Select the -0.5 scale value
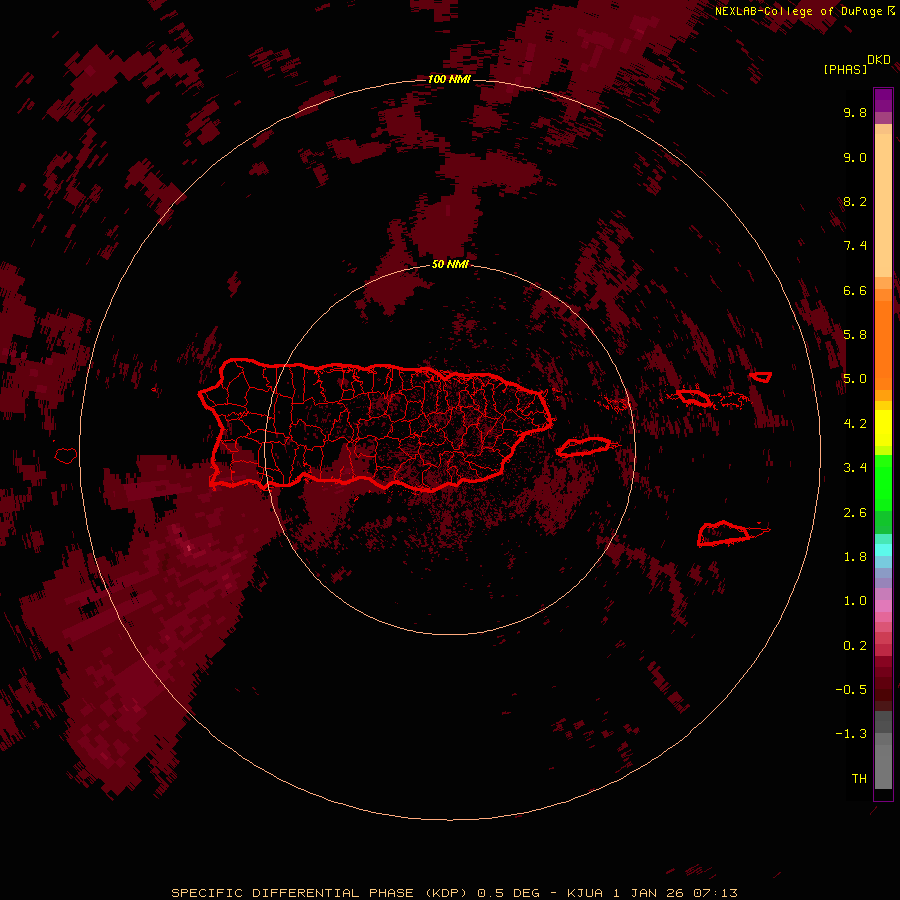Image resolution: width=900 pixels, height=900 pixels. tap(851, 689)
